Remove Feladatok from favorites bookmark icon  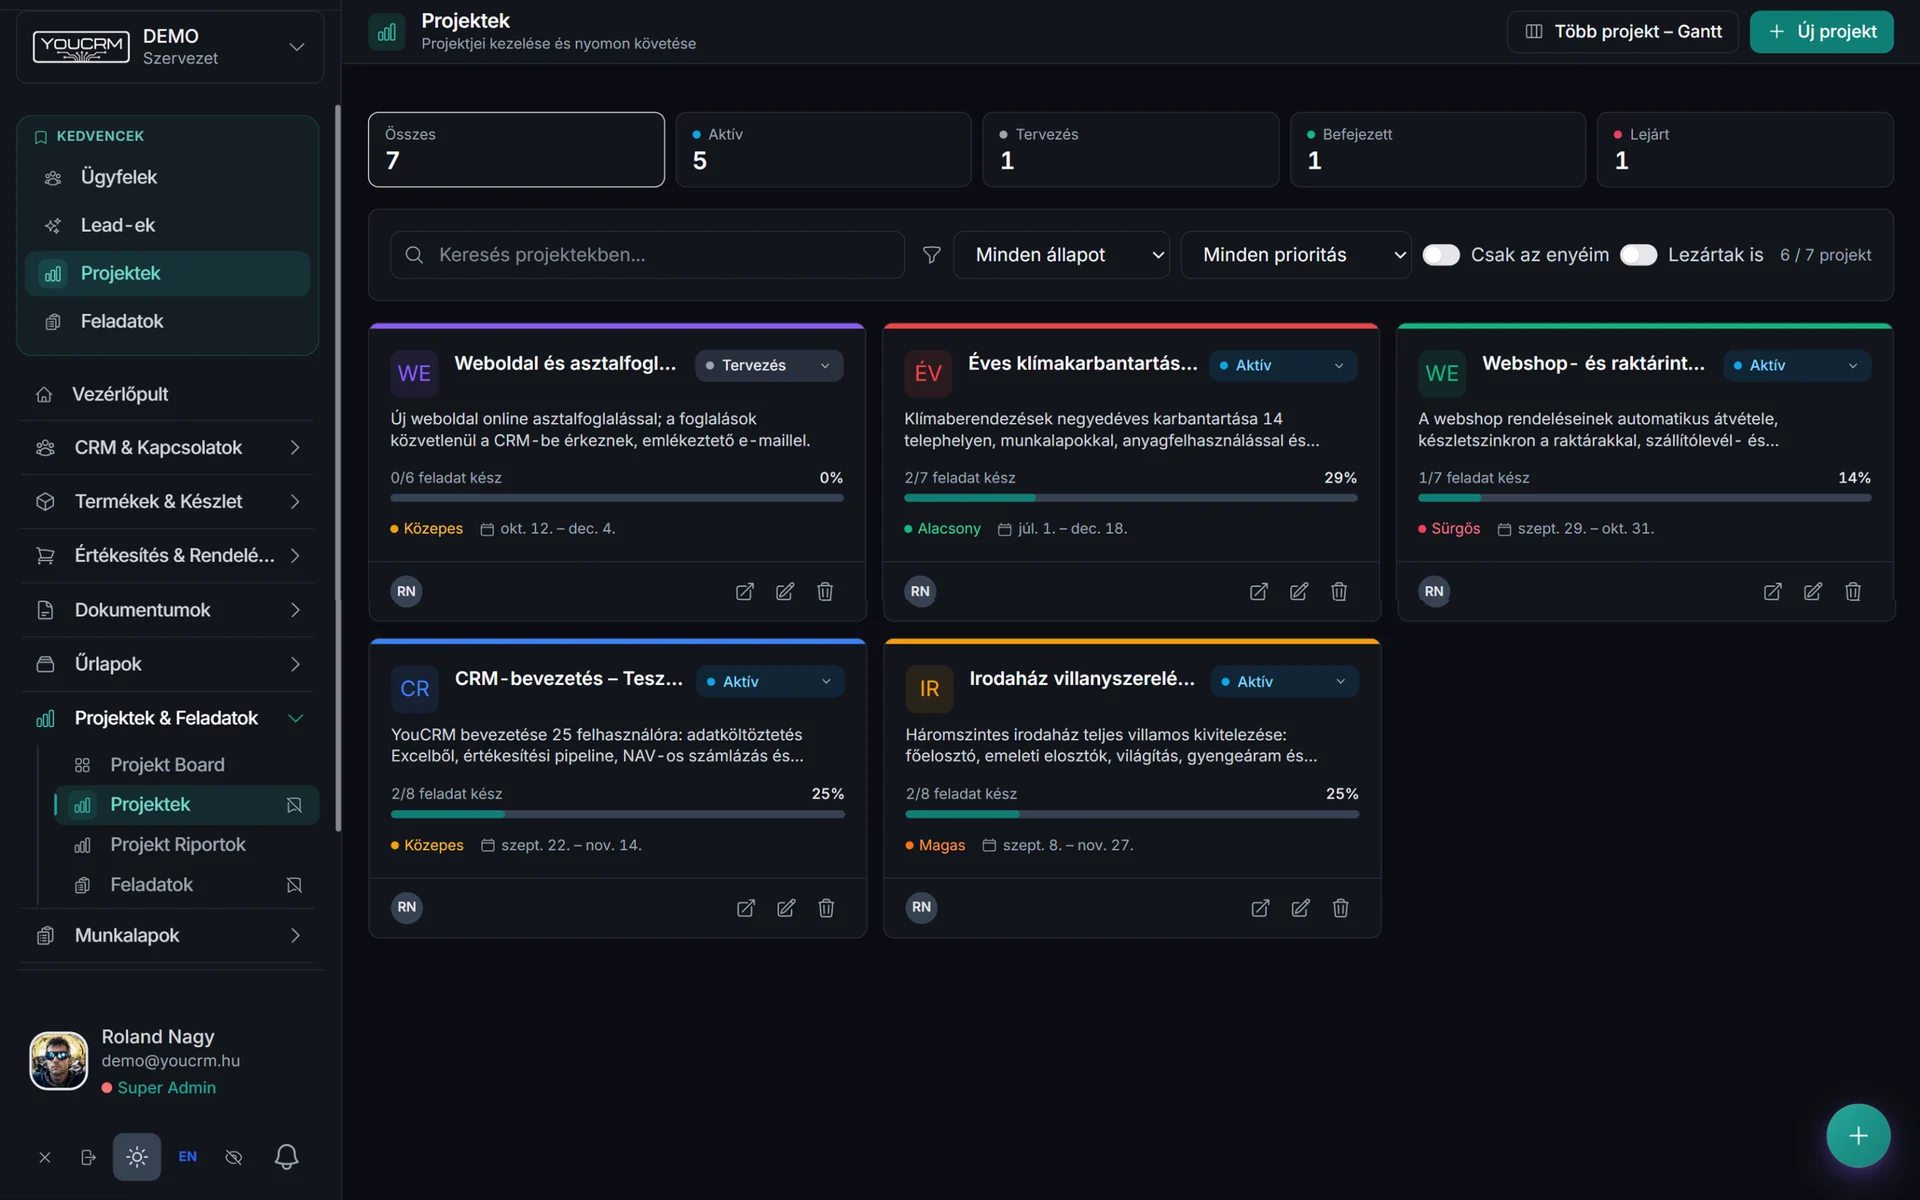pyautogui.click(x=294, y=885)
